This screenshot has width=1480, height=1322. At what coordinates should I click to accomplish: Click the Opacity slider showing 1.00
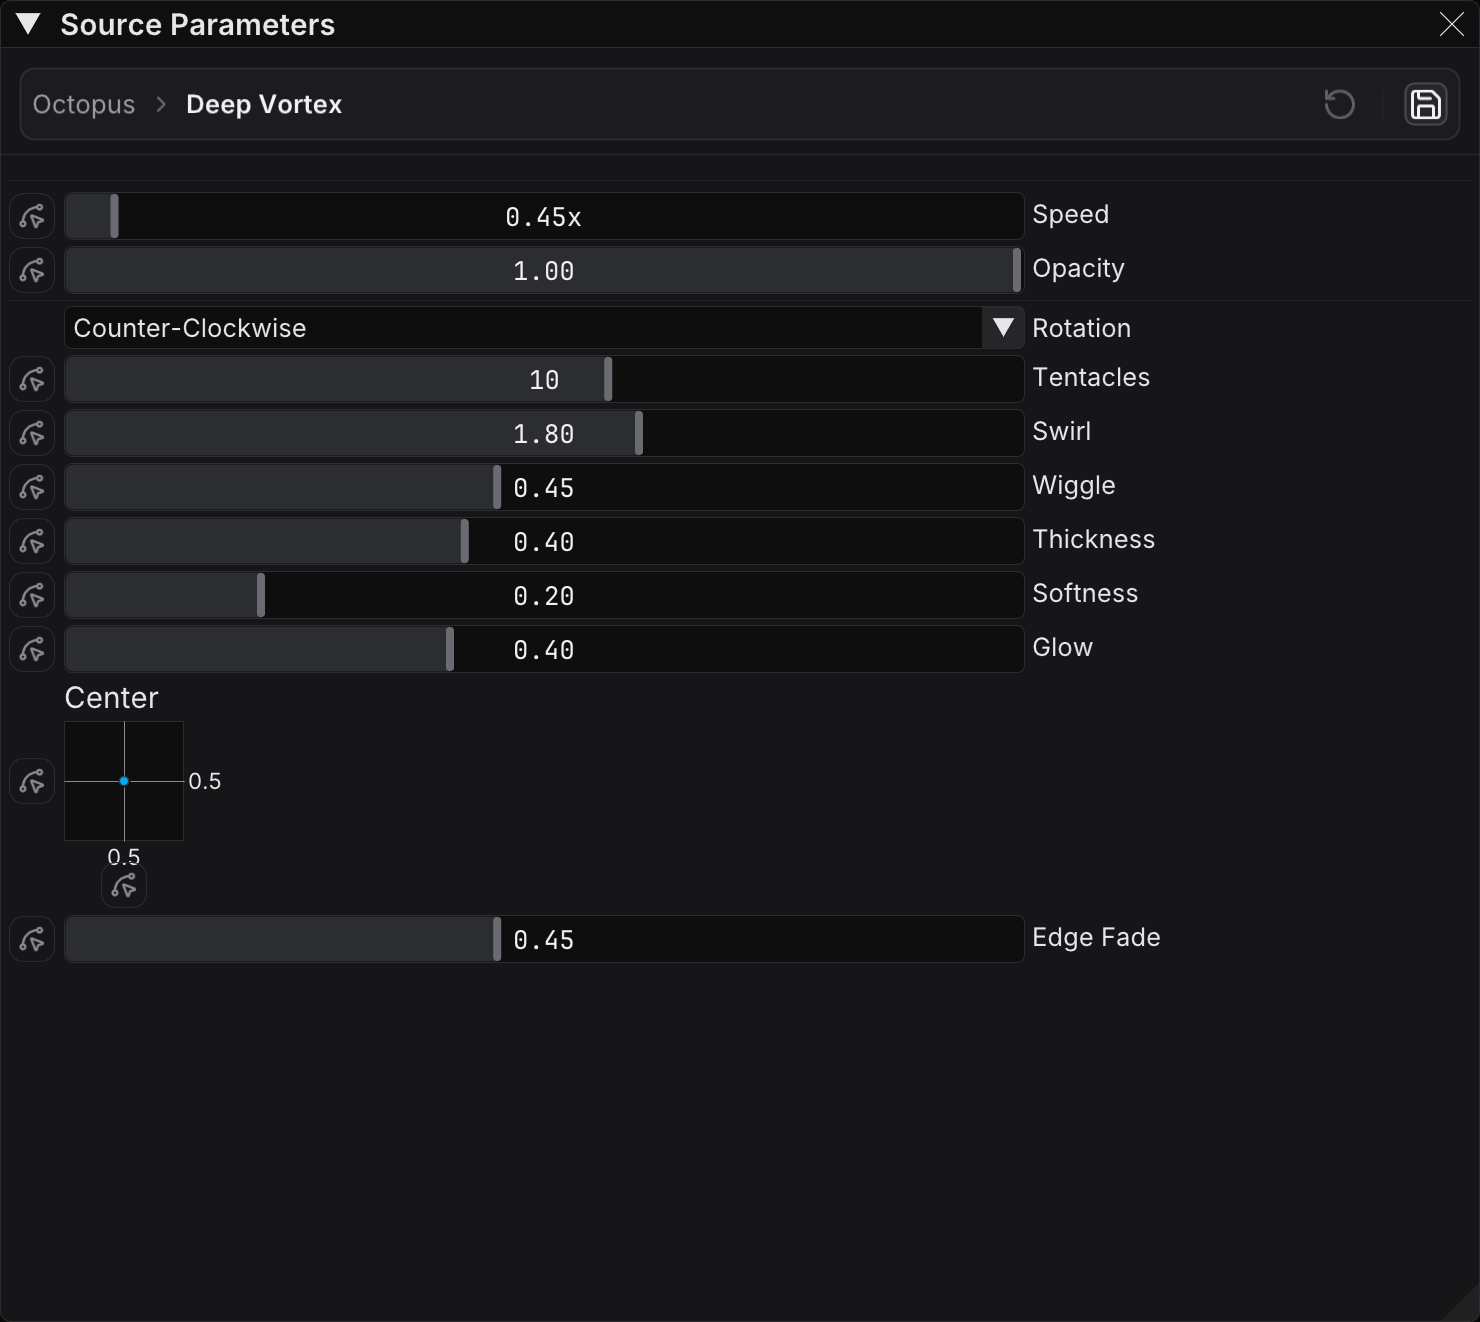click(x=544, y=270)
